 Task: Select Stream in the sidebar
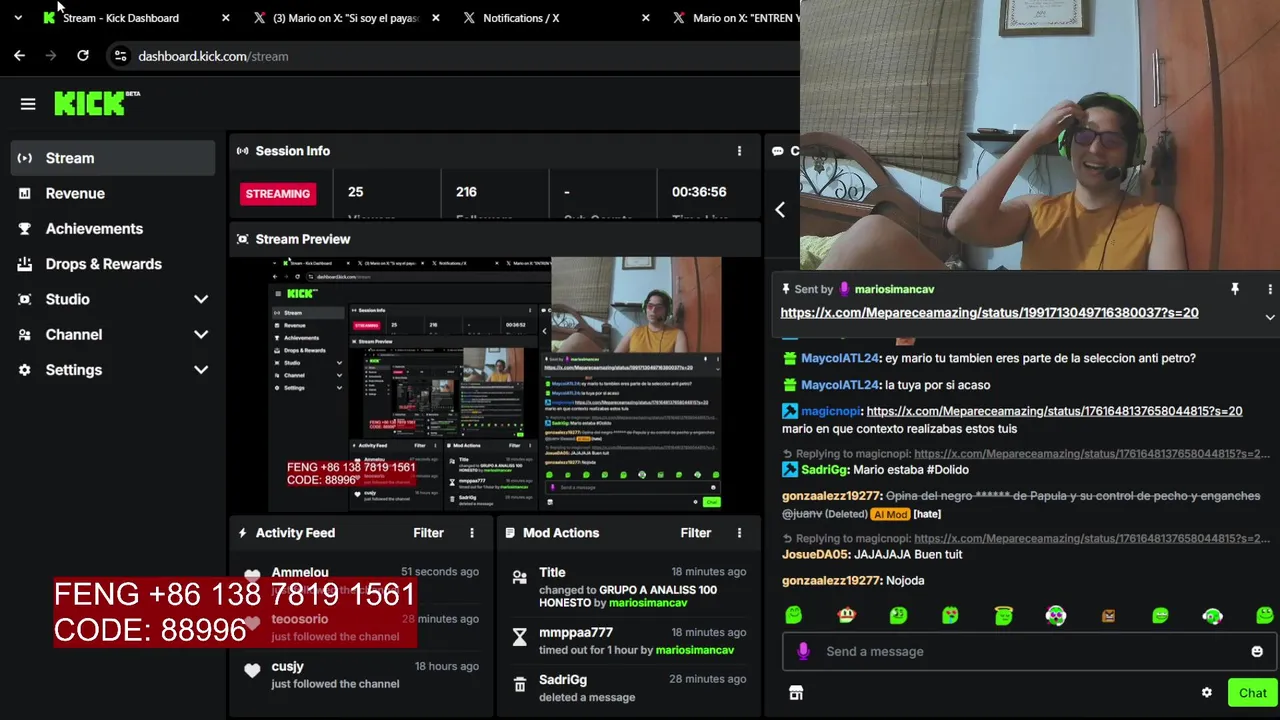click(112, 158)
